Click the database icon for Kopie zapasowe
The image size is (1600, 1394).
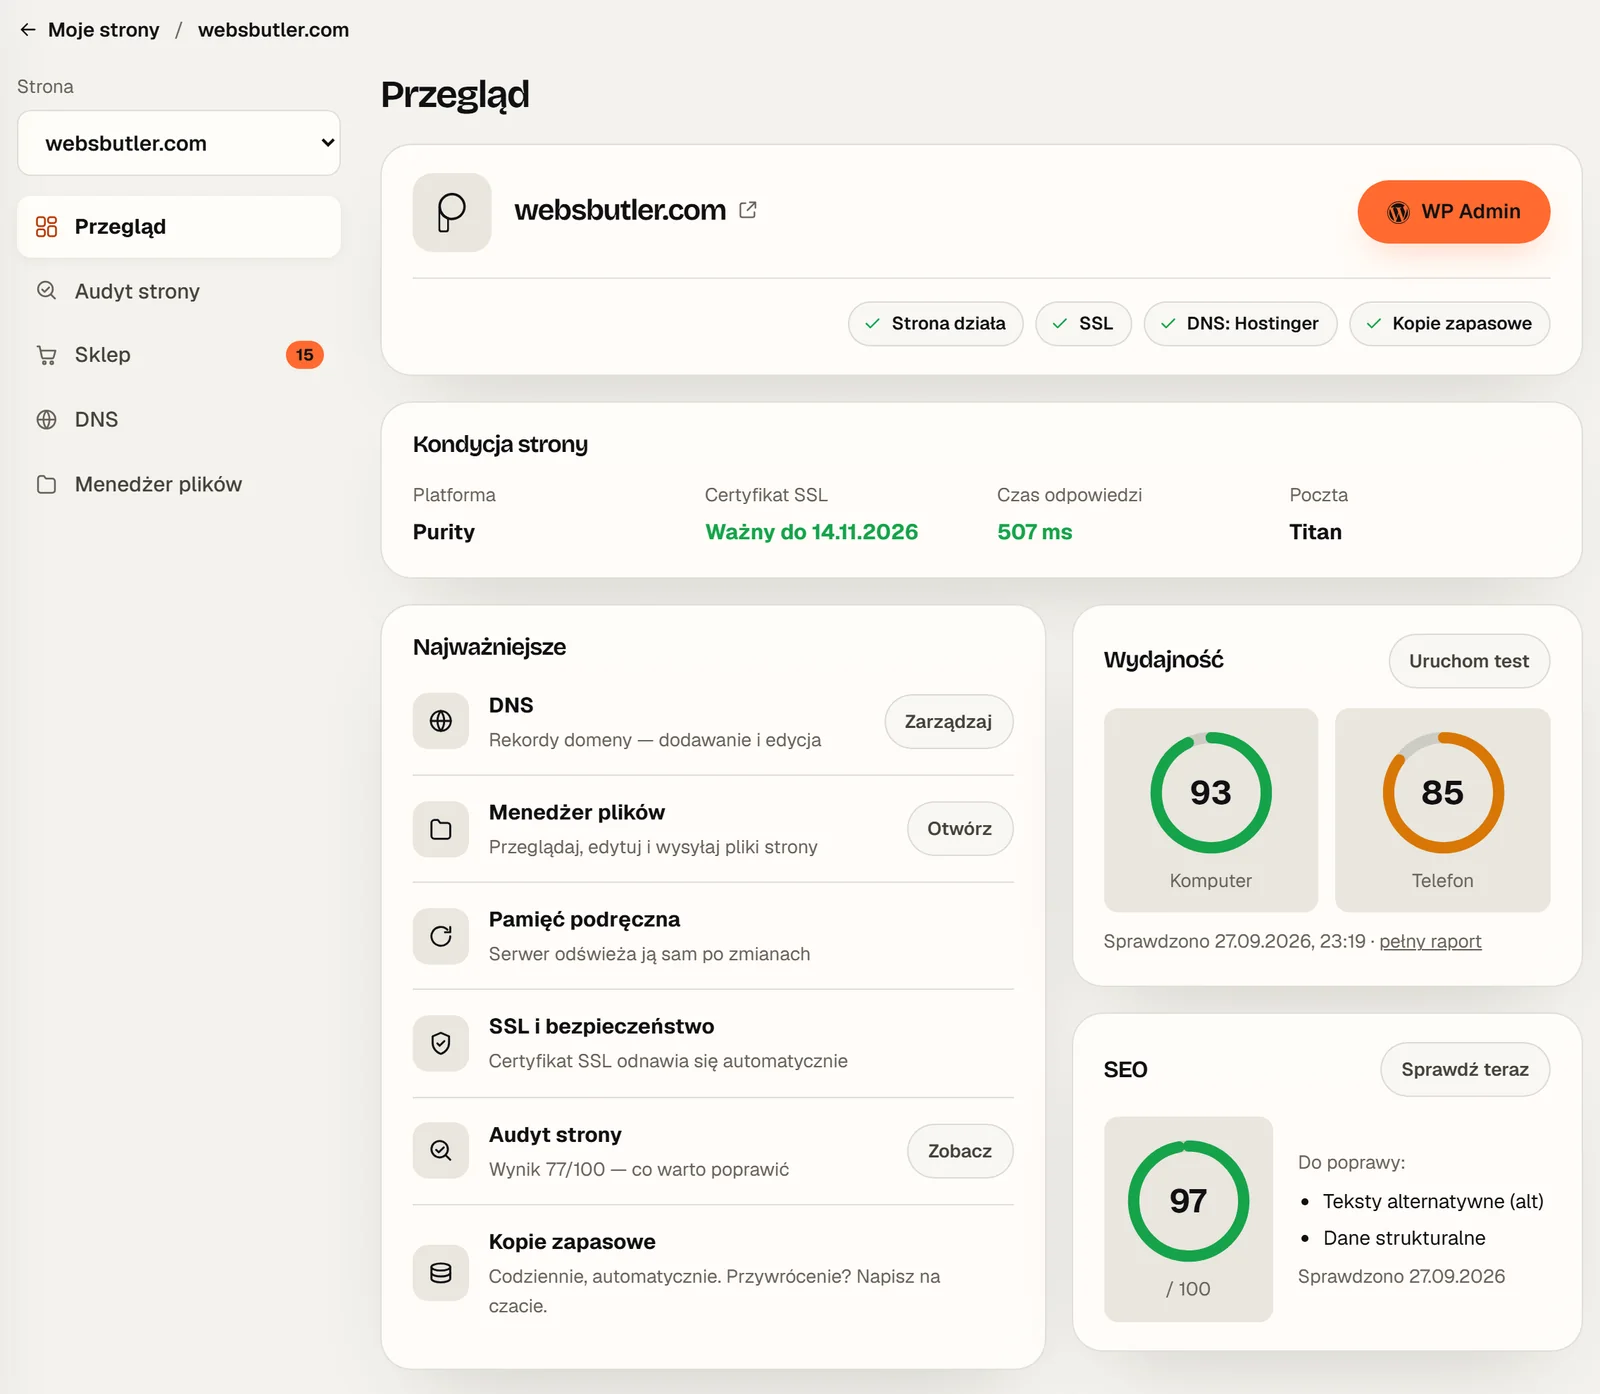[441, 1273]
